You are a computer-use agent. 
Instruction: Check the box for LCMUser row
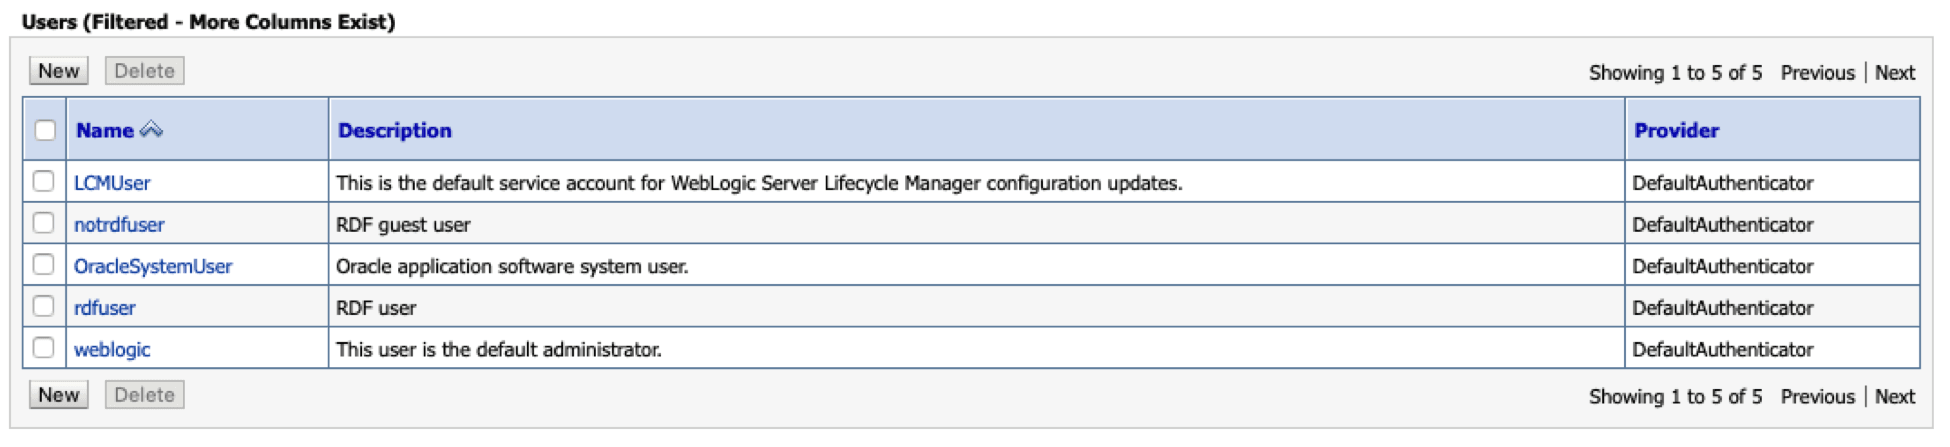coord(43,182)
